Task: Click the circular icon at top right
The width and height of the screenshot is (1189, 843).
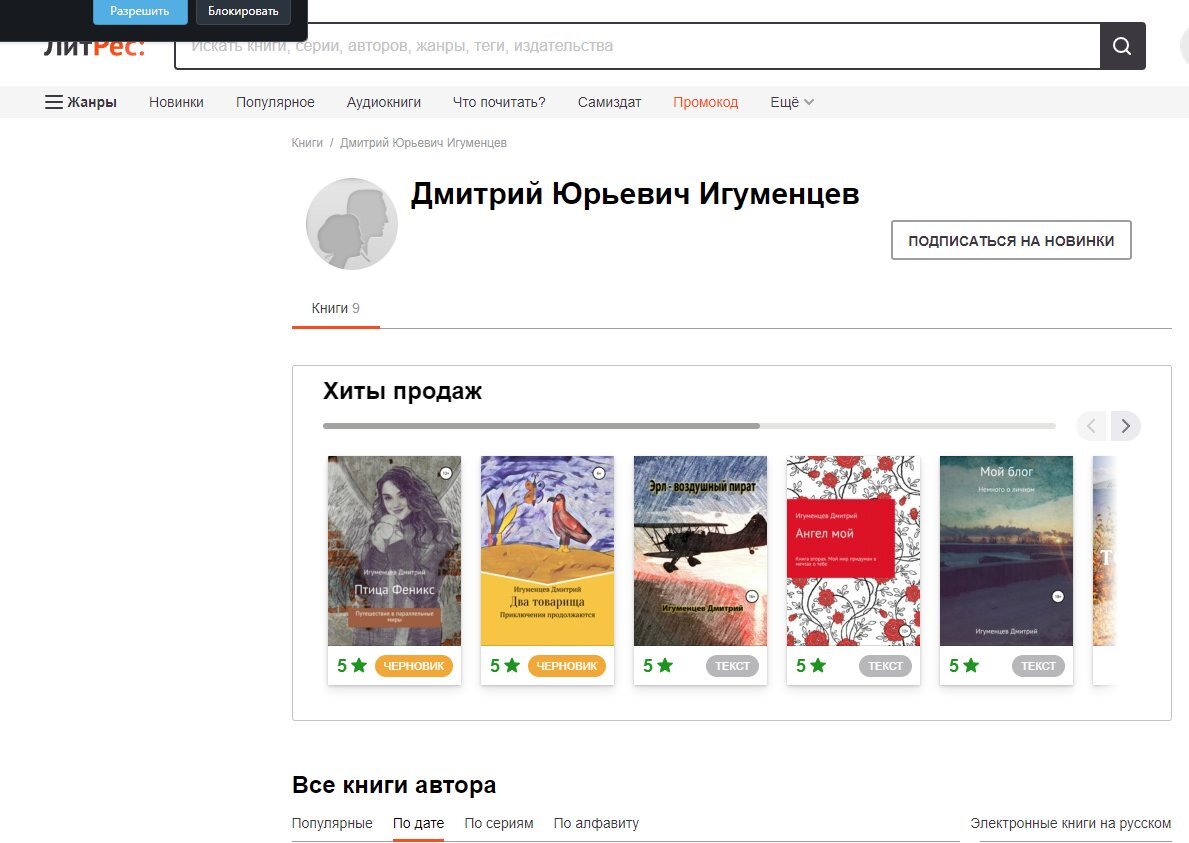Action: pyautogui.click(x=1184, y=45)
